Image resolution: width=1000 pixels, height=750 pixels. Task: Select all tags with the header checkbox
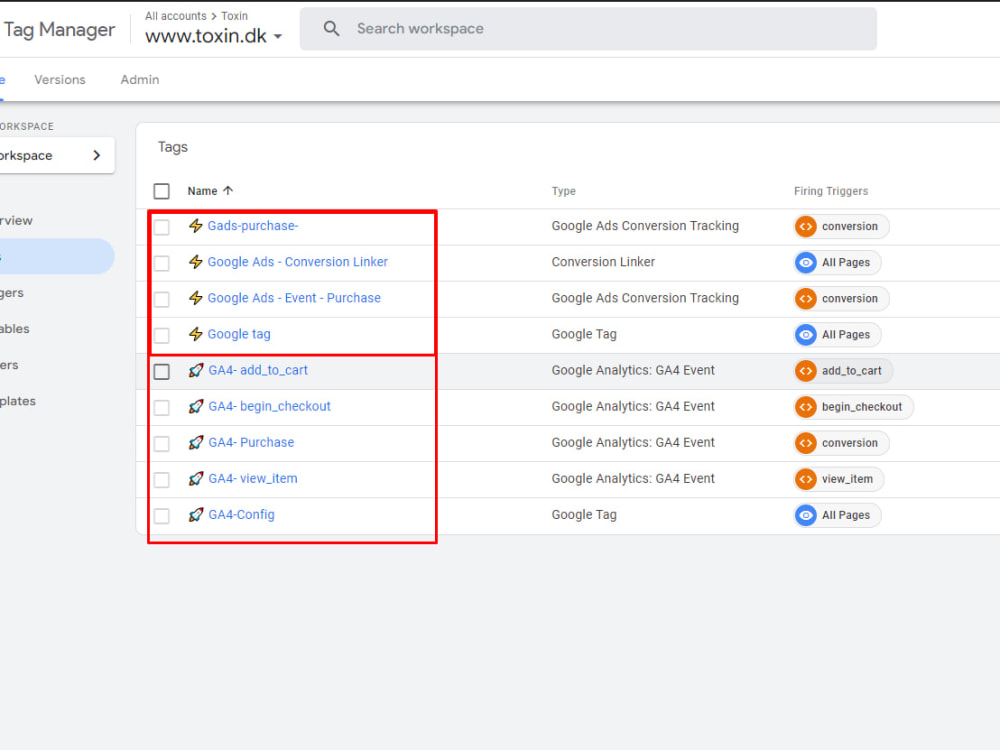161,190
